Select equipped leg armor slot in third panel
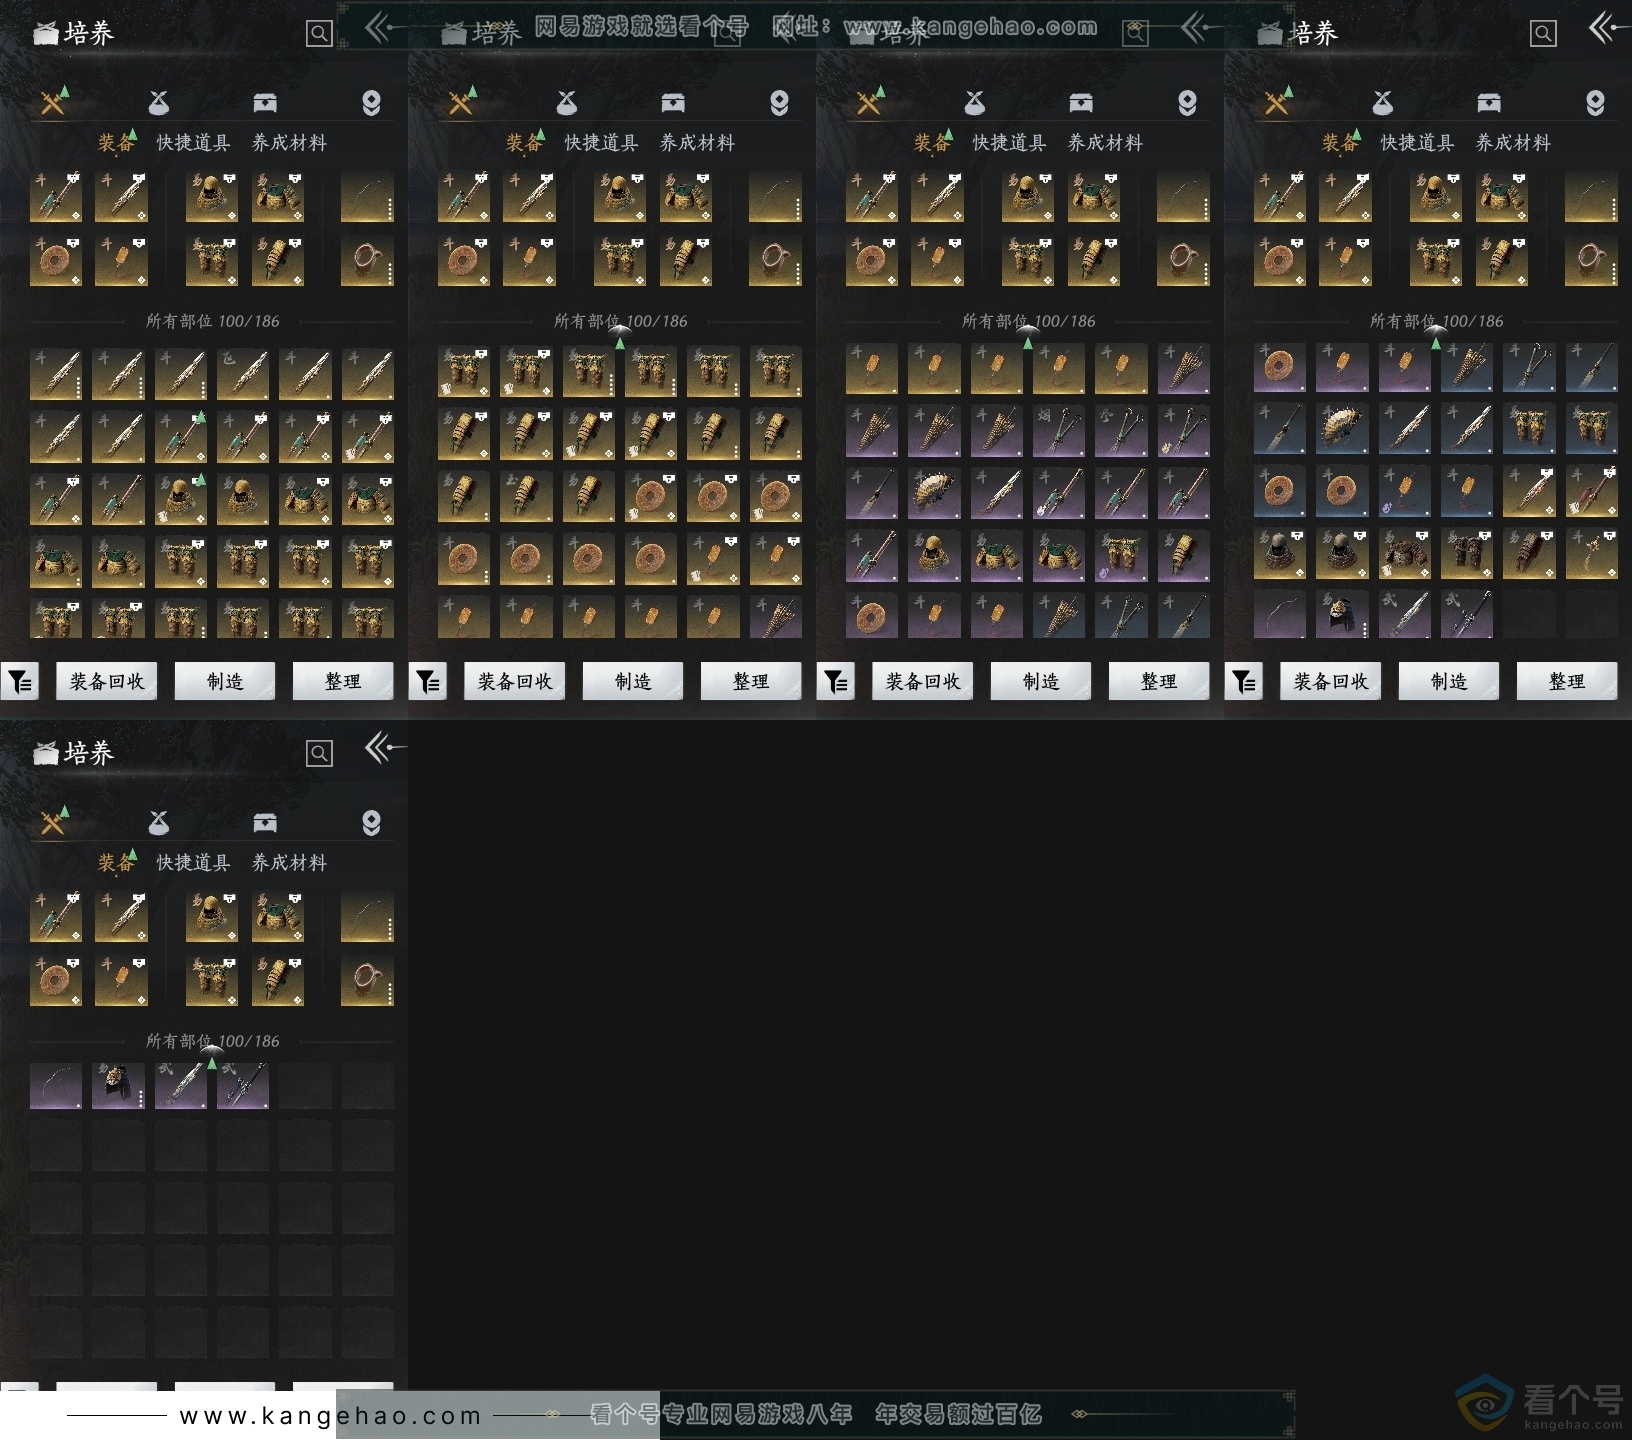 (1028, 260)
